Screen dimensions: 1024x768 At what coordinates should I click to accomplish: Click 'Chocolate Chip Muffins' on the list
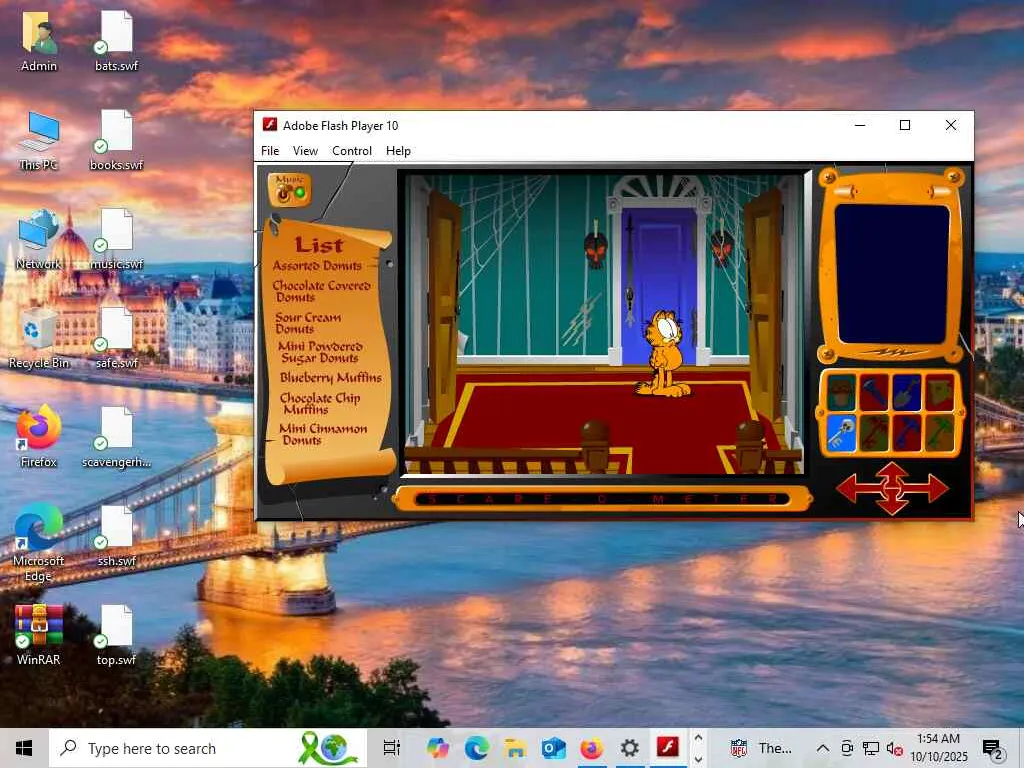[x=319, y=403]
